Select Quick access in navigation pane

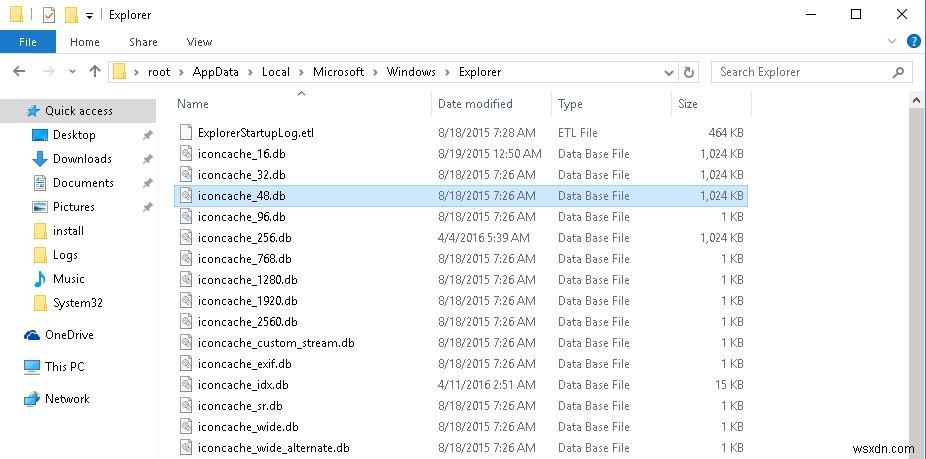pos(78,110)
